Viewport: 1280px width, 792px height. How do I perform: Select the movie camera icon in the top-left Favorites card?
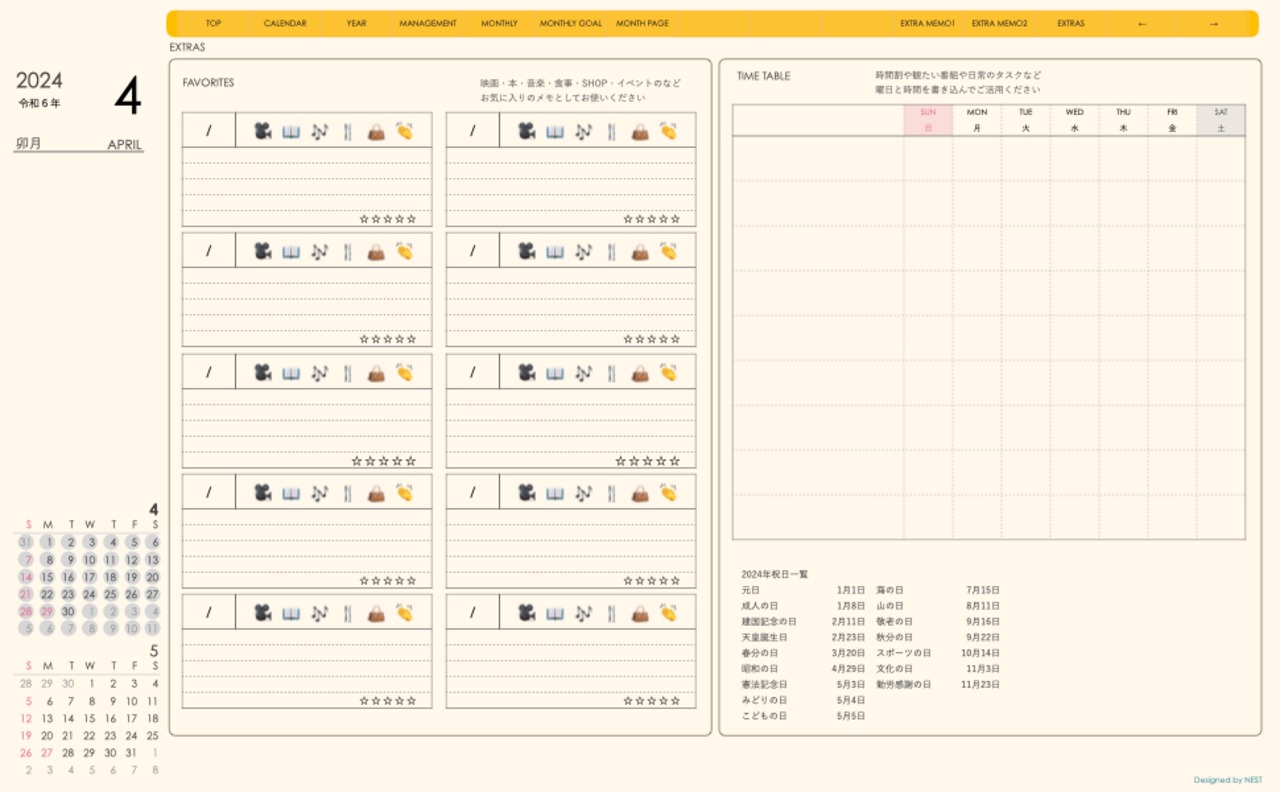(x=262, y=131)
